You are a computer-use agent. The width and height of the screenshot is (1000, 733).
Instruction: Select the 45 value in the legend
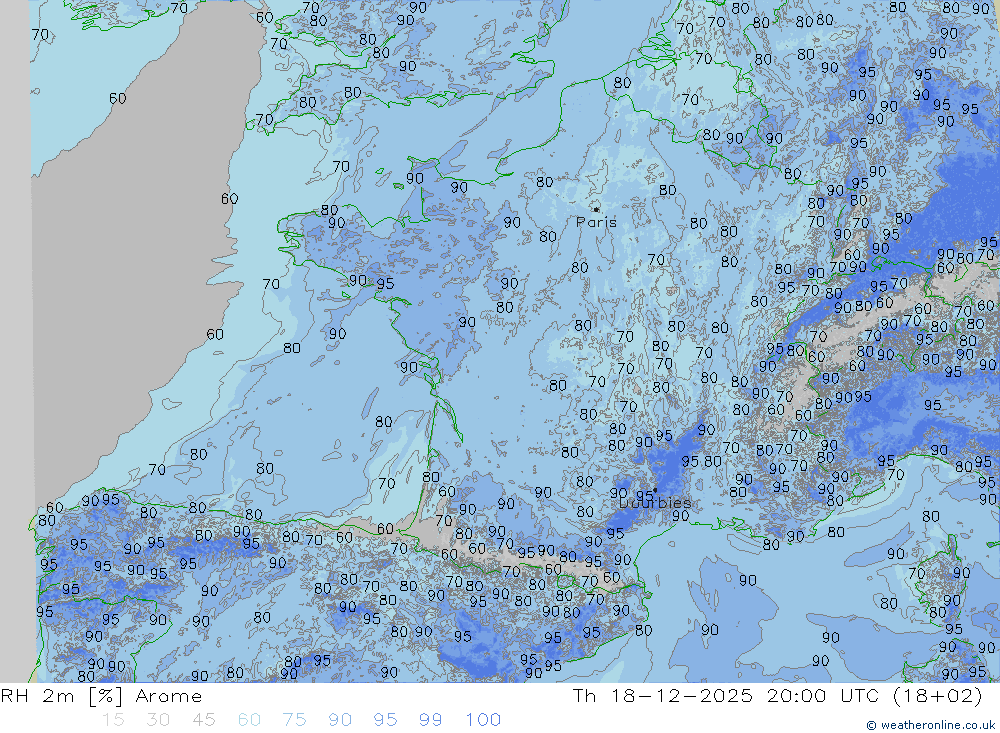click(x=204, y=720)
